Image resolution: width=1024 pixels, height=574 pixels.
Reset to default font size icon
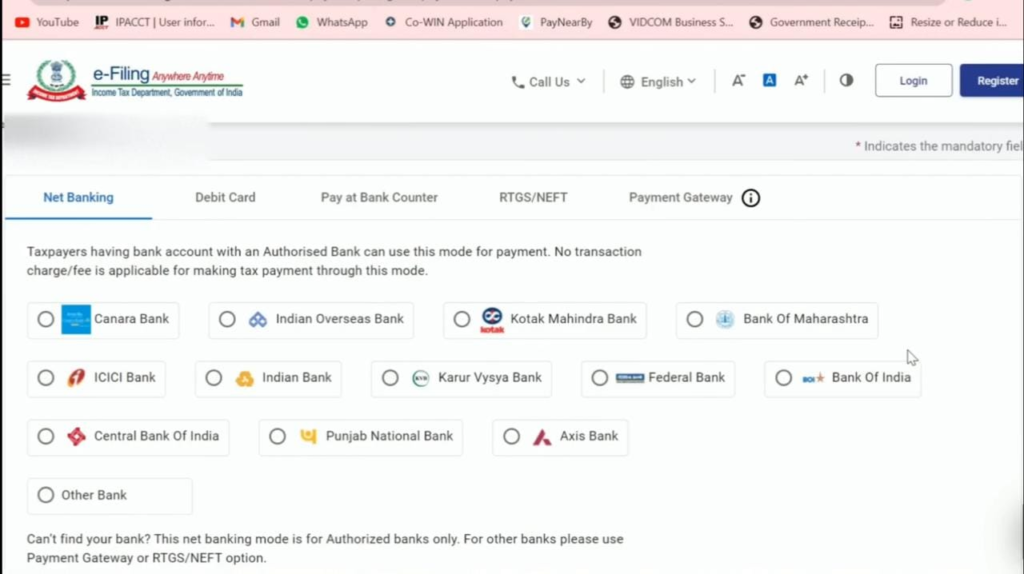[769, 81]
